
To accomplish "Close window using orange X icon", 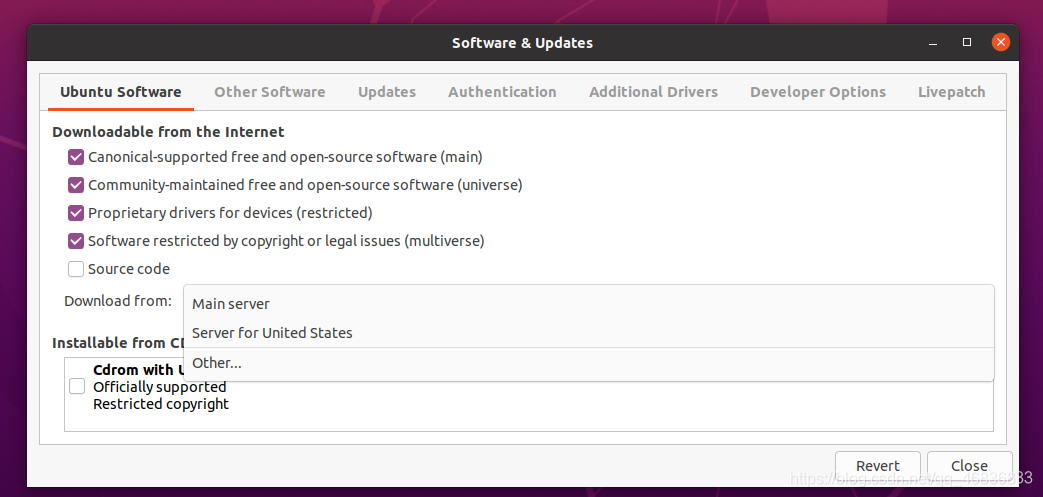I will coord(1000,43).
